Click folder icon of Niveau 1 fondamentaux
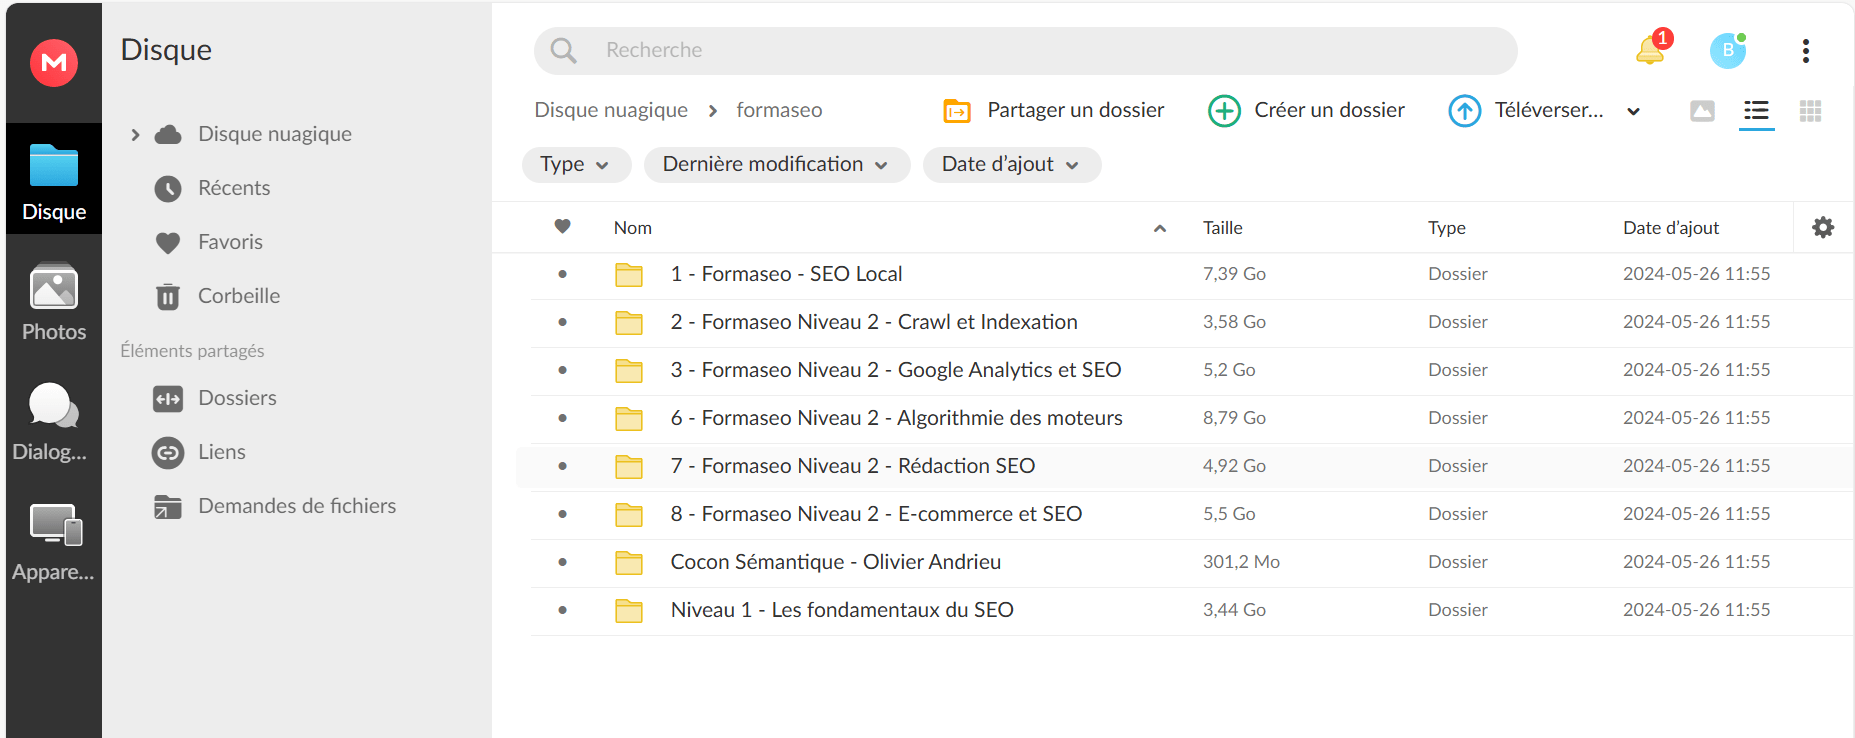 point(629,610)
